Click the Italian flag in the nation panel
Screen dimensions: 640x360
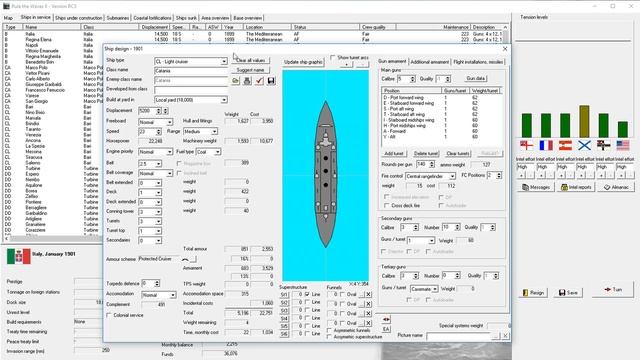point(19,256)
